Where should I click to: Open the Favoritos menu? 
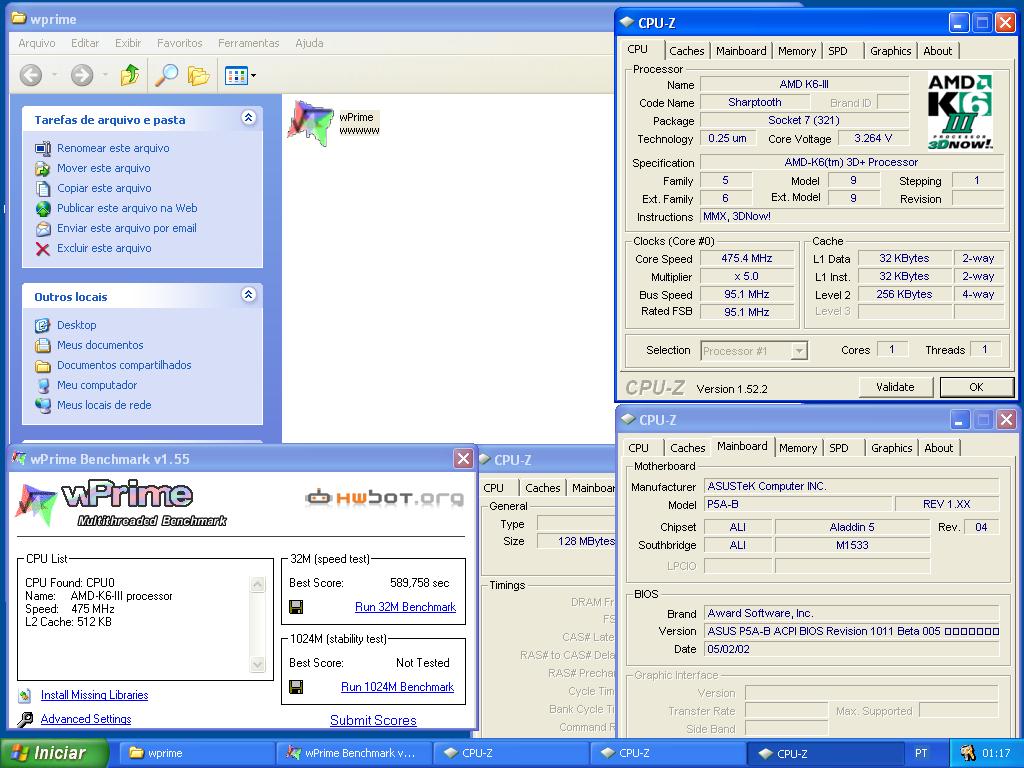point(180,43)
